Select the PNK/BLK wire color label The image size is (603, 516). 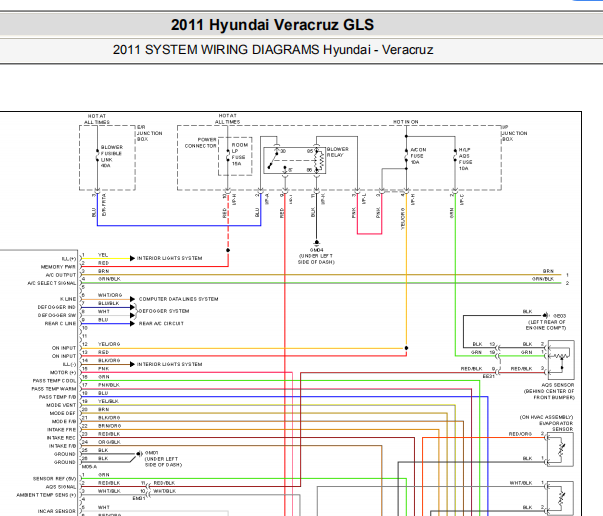(x=109, y=385)
